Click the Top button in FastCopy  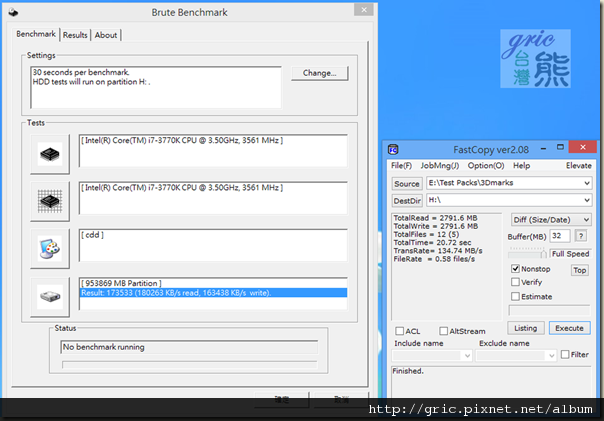coord(579,270)
